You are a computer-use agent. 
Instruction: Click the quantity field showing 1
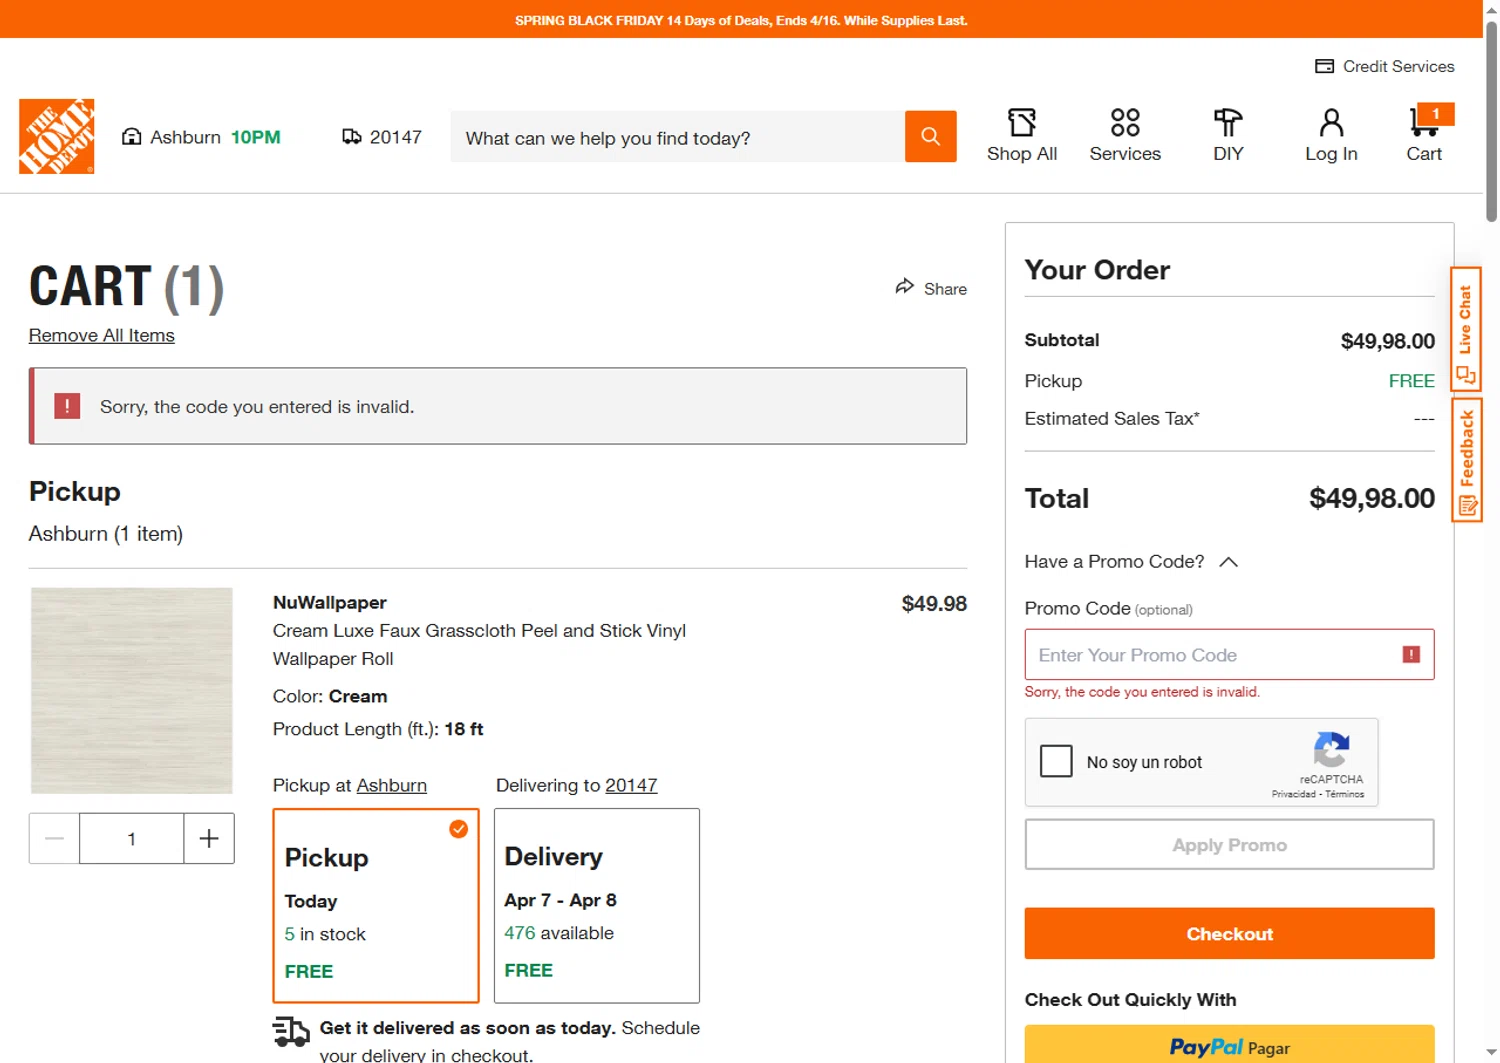pyautogui.click(x=132, y=838)
